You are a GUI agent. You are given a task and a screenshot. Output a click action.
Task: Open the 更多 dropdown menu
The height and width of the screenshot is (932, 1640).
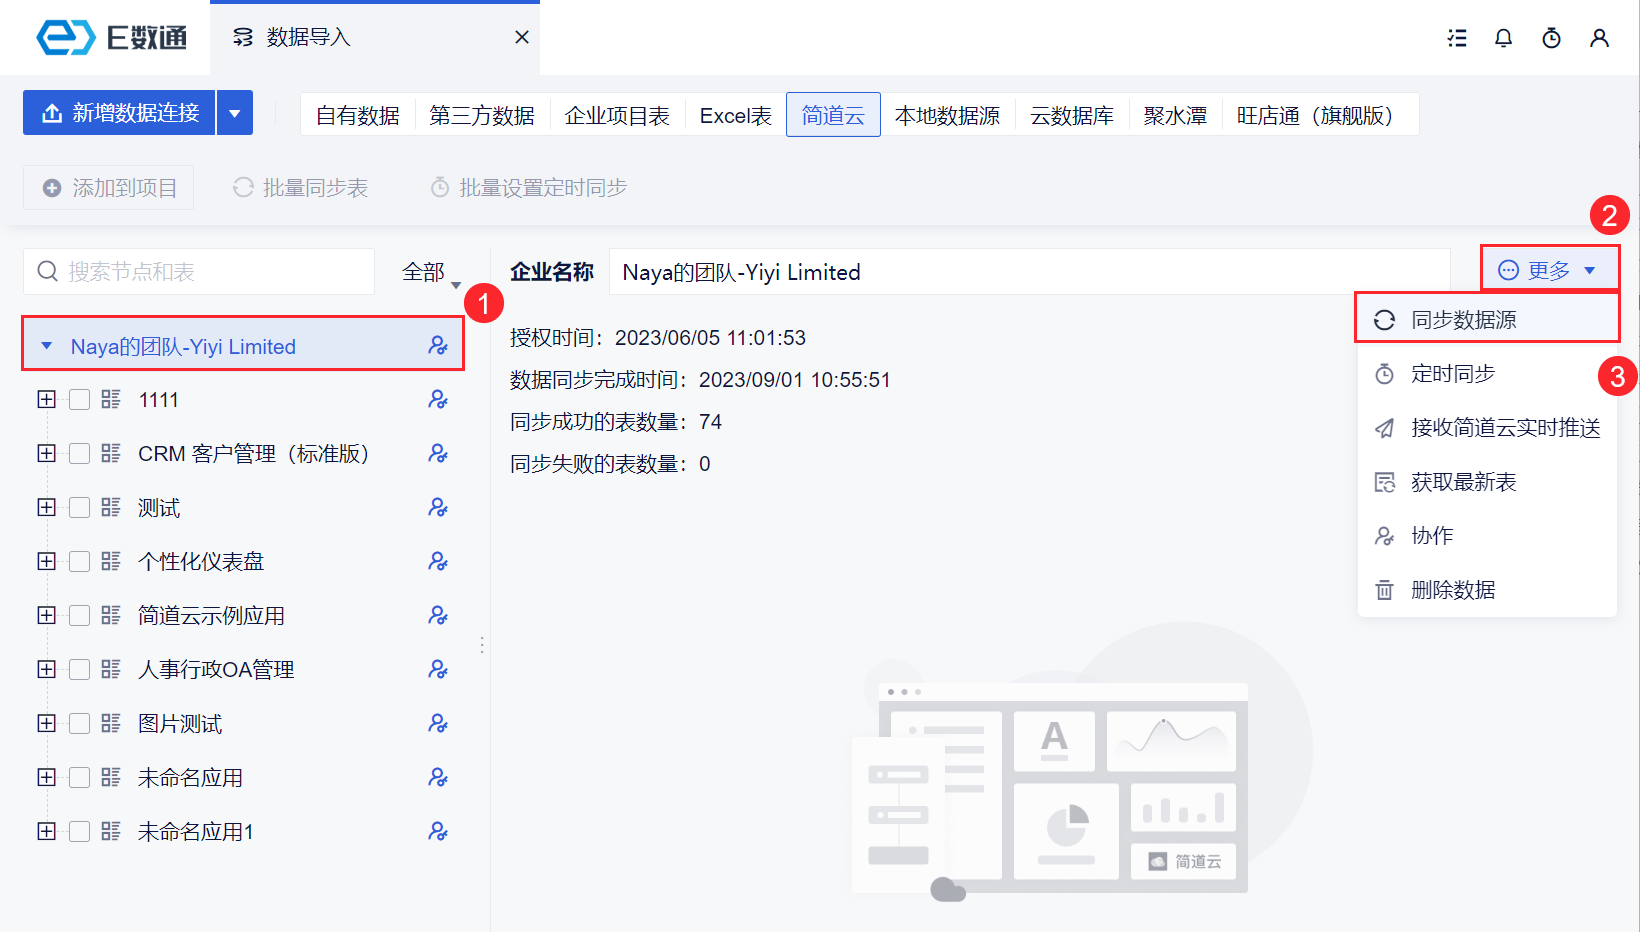pos(1549,270)
